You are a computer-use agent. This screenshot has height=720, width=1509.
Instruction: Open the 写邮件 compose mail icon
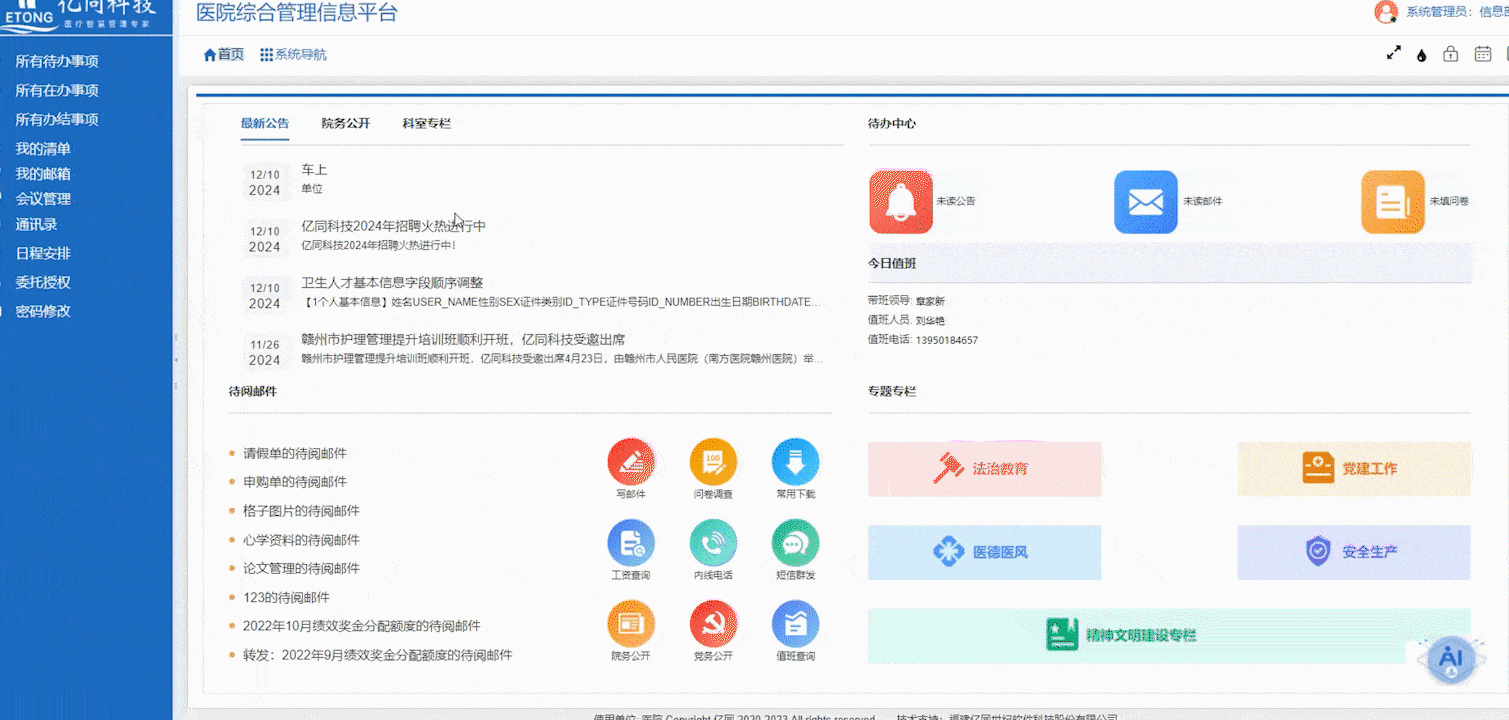point(631,462)
